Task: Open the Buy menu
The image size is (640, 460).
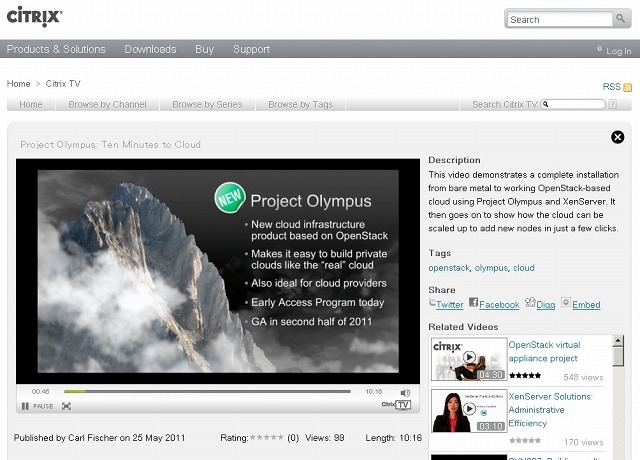Action: click(x=204, y=49)
